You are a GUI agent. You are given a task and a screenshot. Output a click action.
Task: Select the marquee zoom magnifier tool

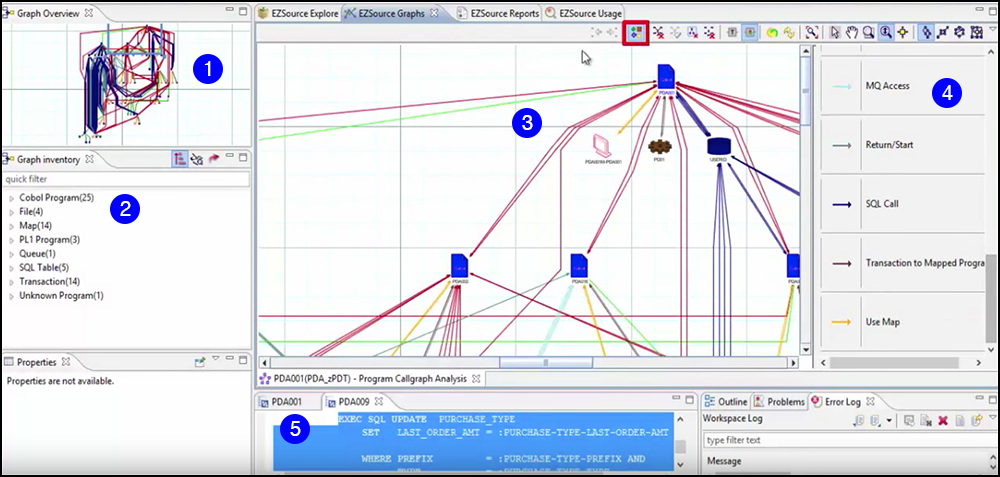point(868,32)
